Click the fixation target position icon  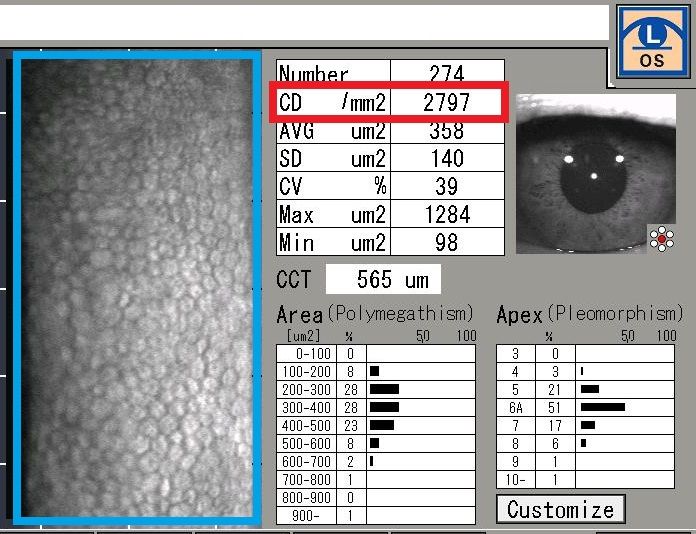[x=661, y=239]
